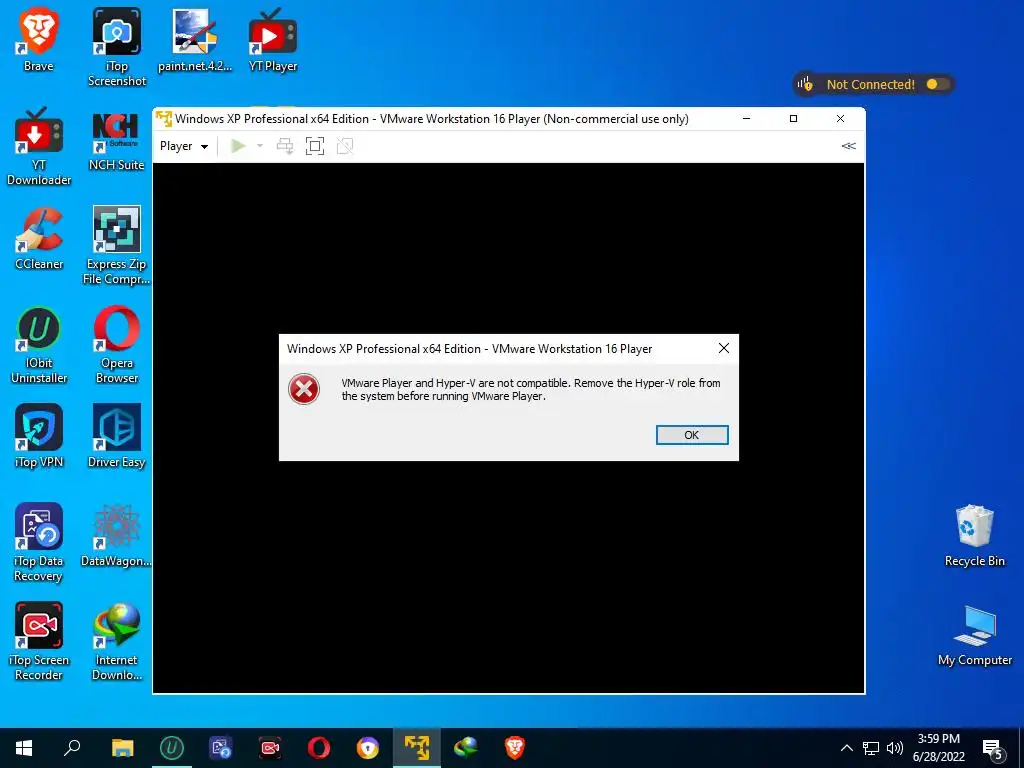The image size is (1024, 768).
Task: Click the VPN widget signal icon
Action: pos(805,84)
